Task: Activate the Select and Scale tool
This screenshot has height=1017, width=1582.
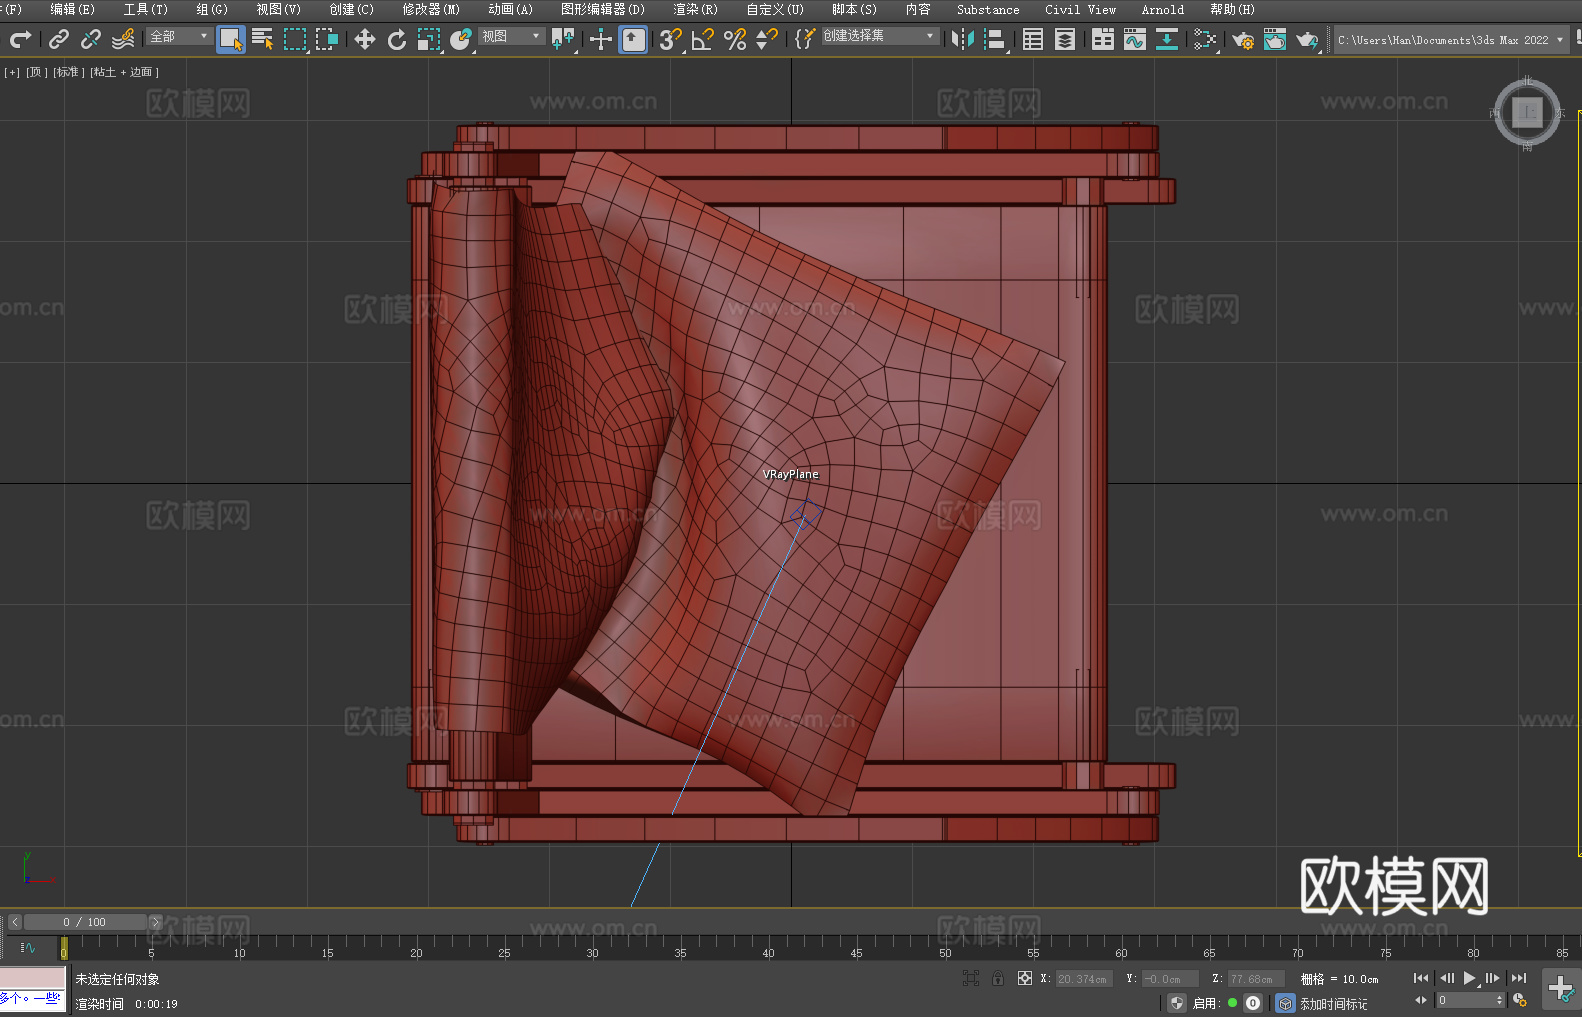Action: point(429,39)
